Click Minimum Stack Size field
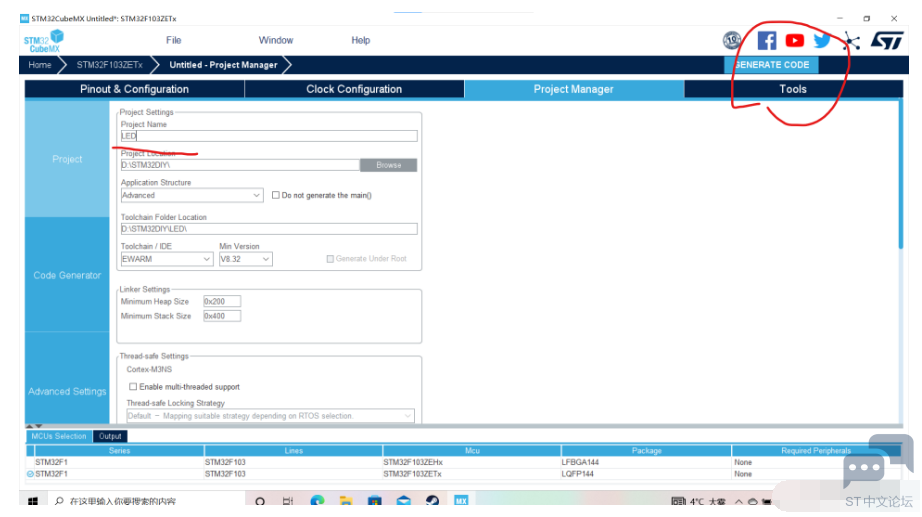This screenshot has width=922, height=517. click(222, 316)
